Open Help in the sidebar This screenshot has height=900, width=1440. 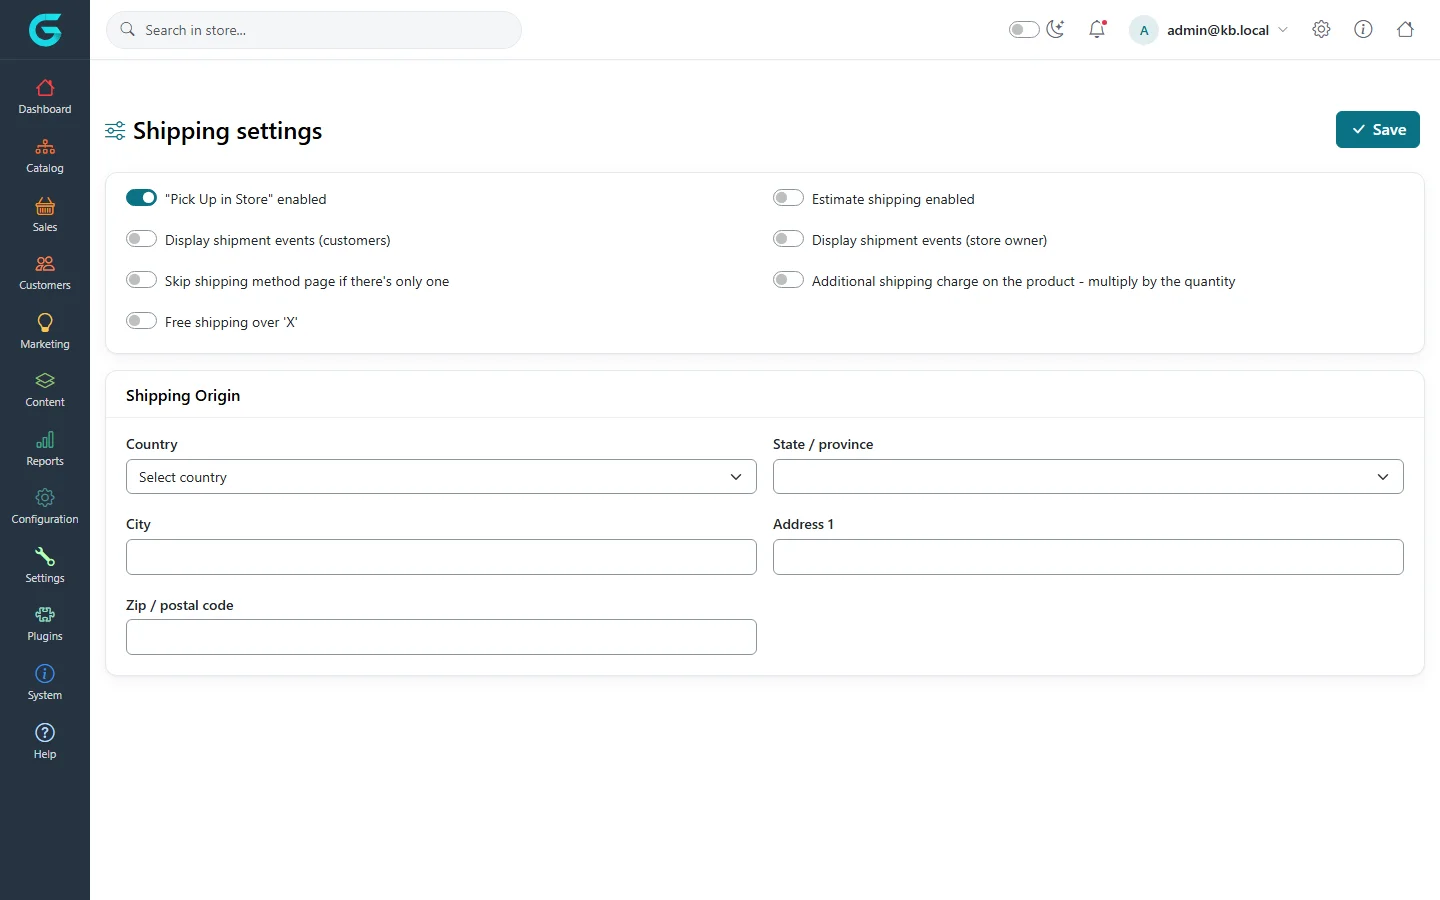(45, 742)
